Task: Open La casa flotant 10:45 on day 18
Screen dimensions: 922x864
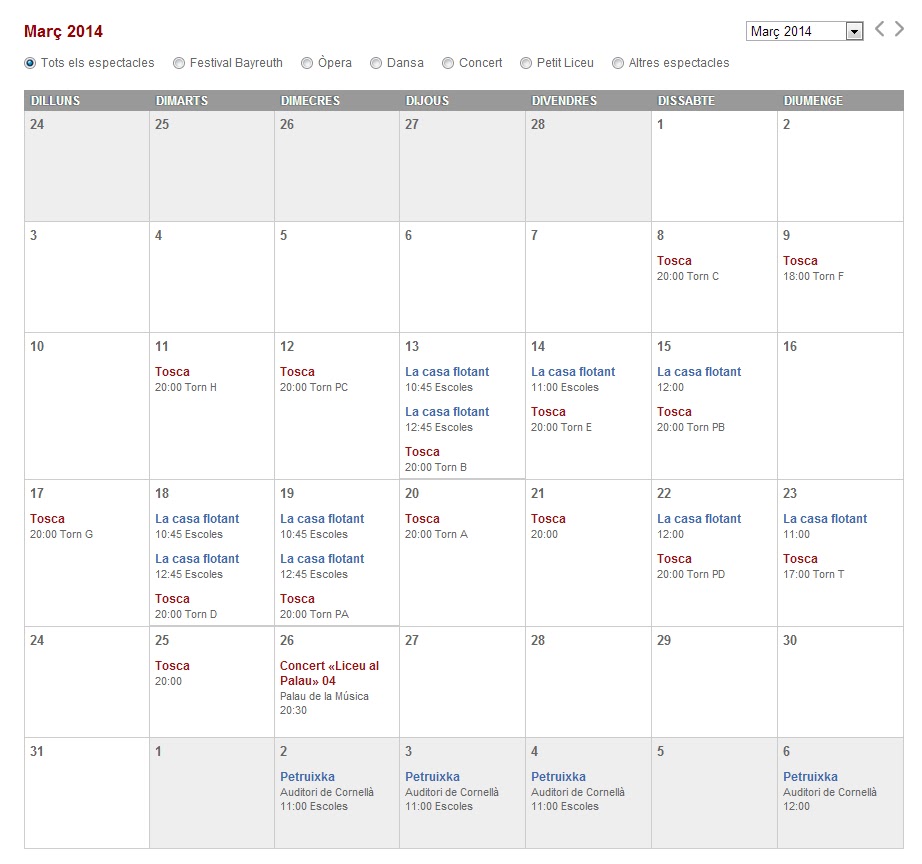Action: [x=197, y=519]
